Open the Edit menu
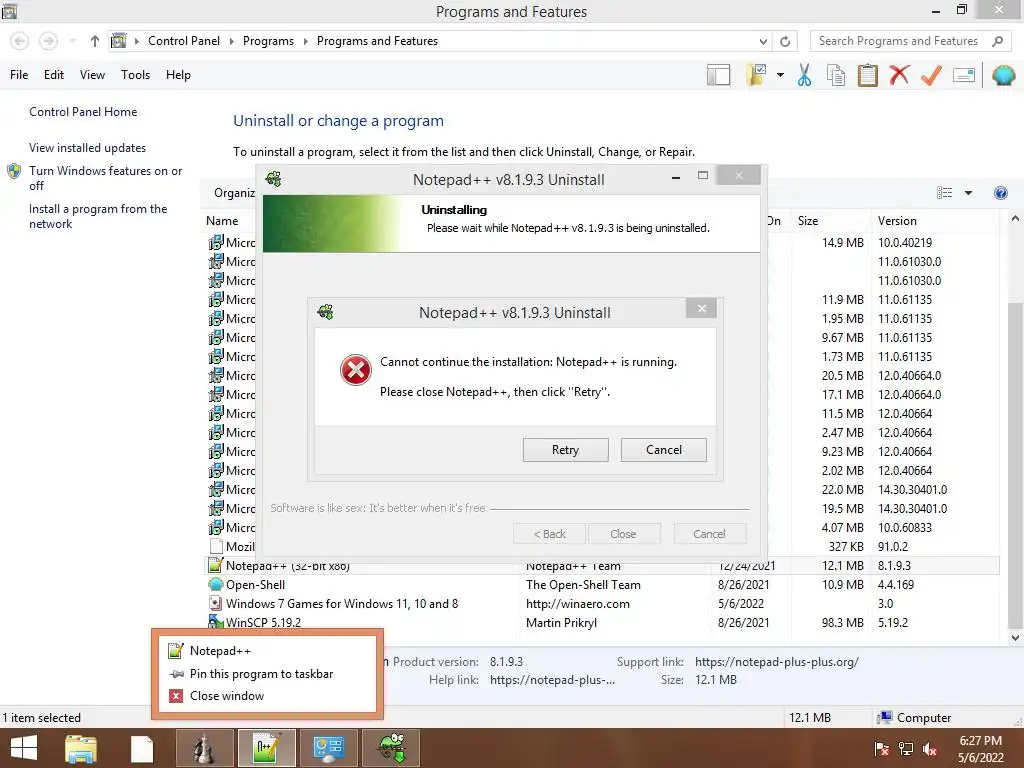Screen dimensions: 1024x768 (x=54, y=75)
